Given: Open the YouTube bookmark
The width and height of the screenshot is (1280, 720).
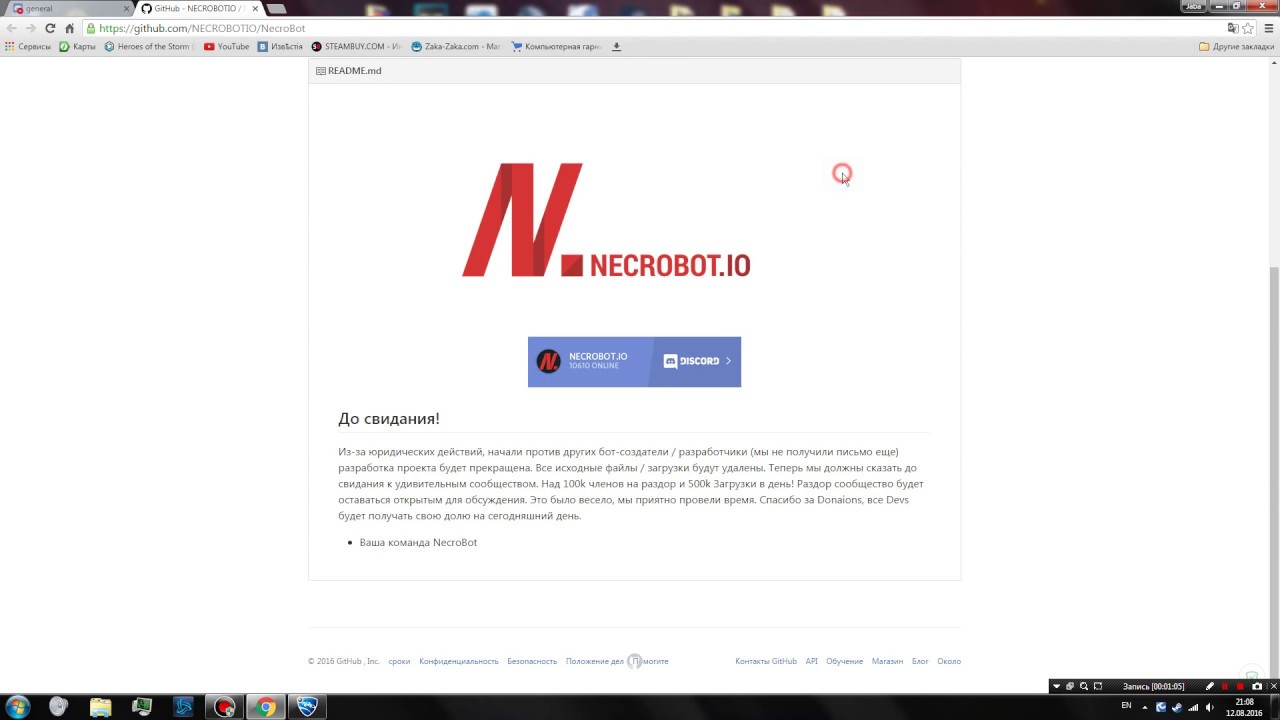Looking at the screenshot, I should (227, 46).
